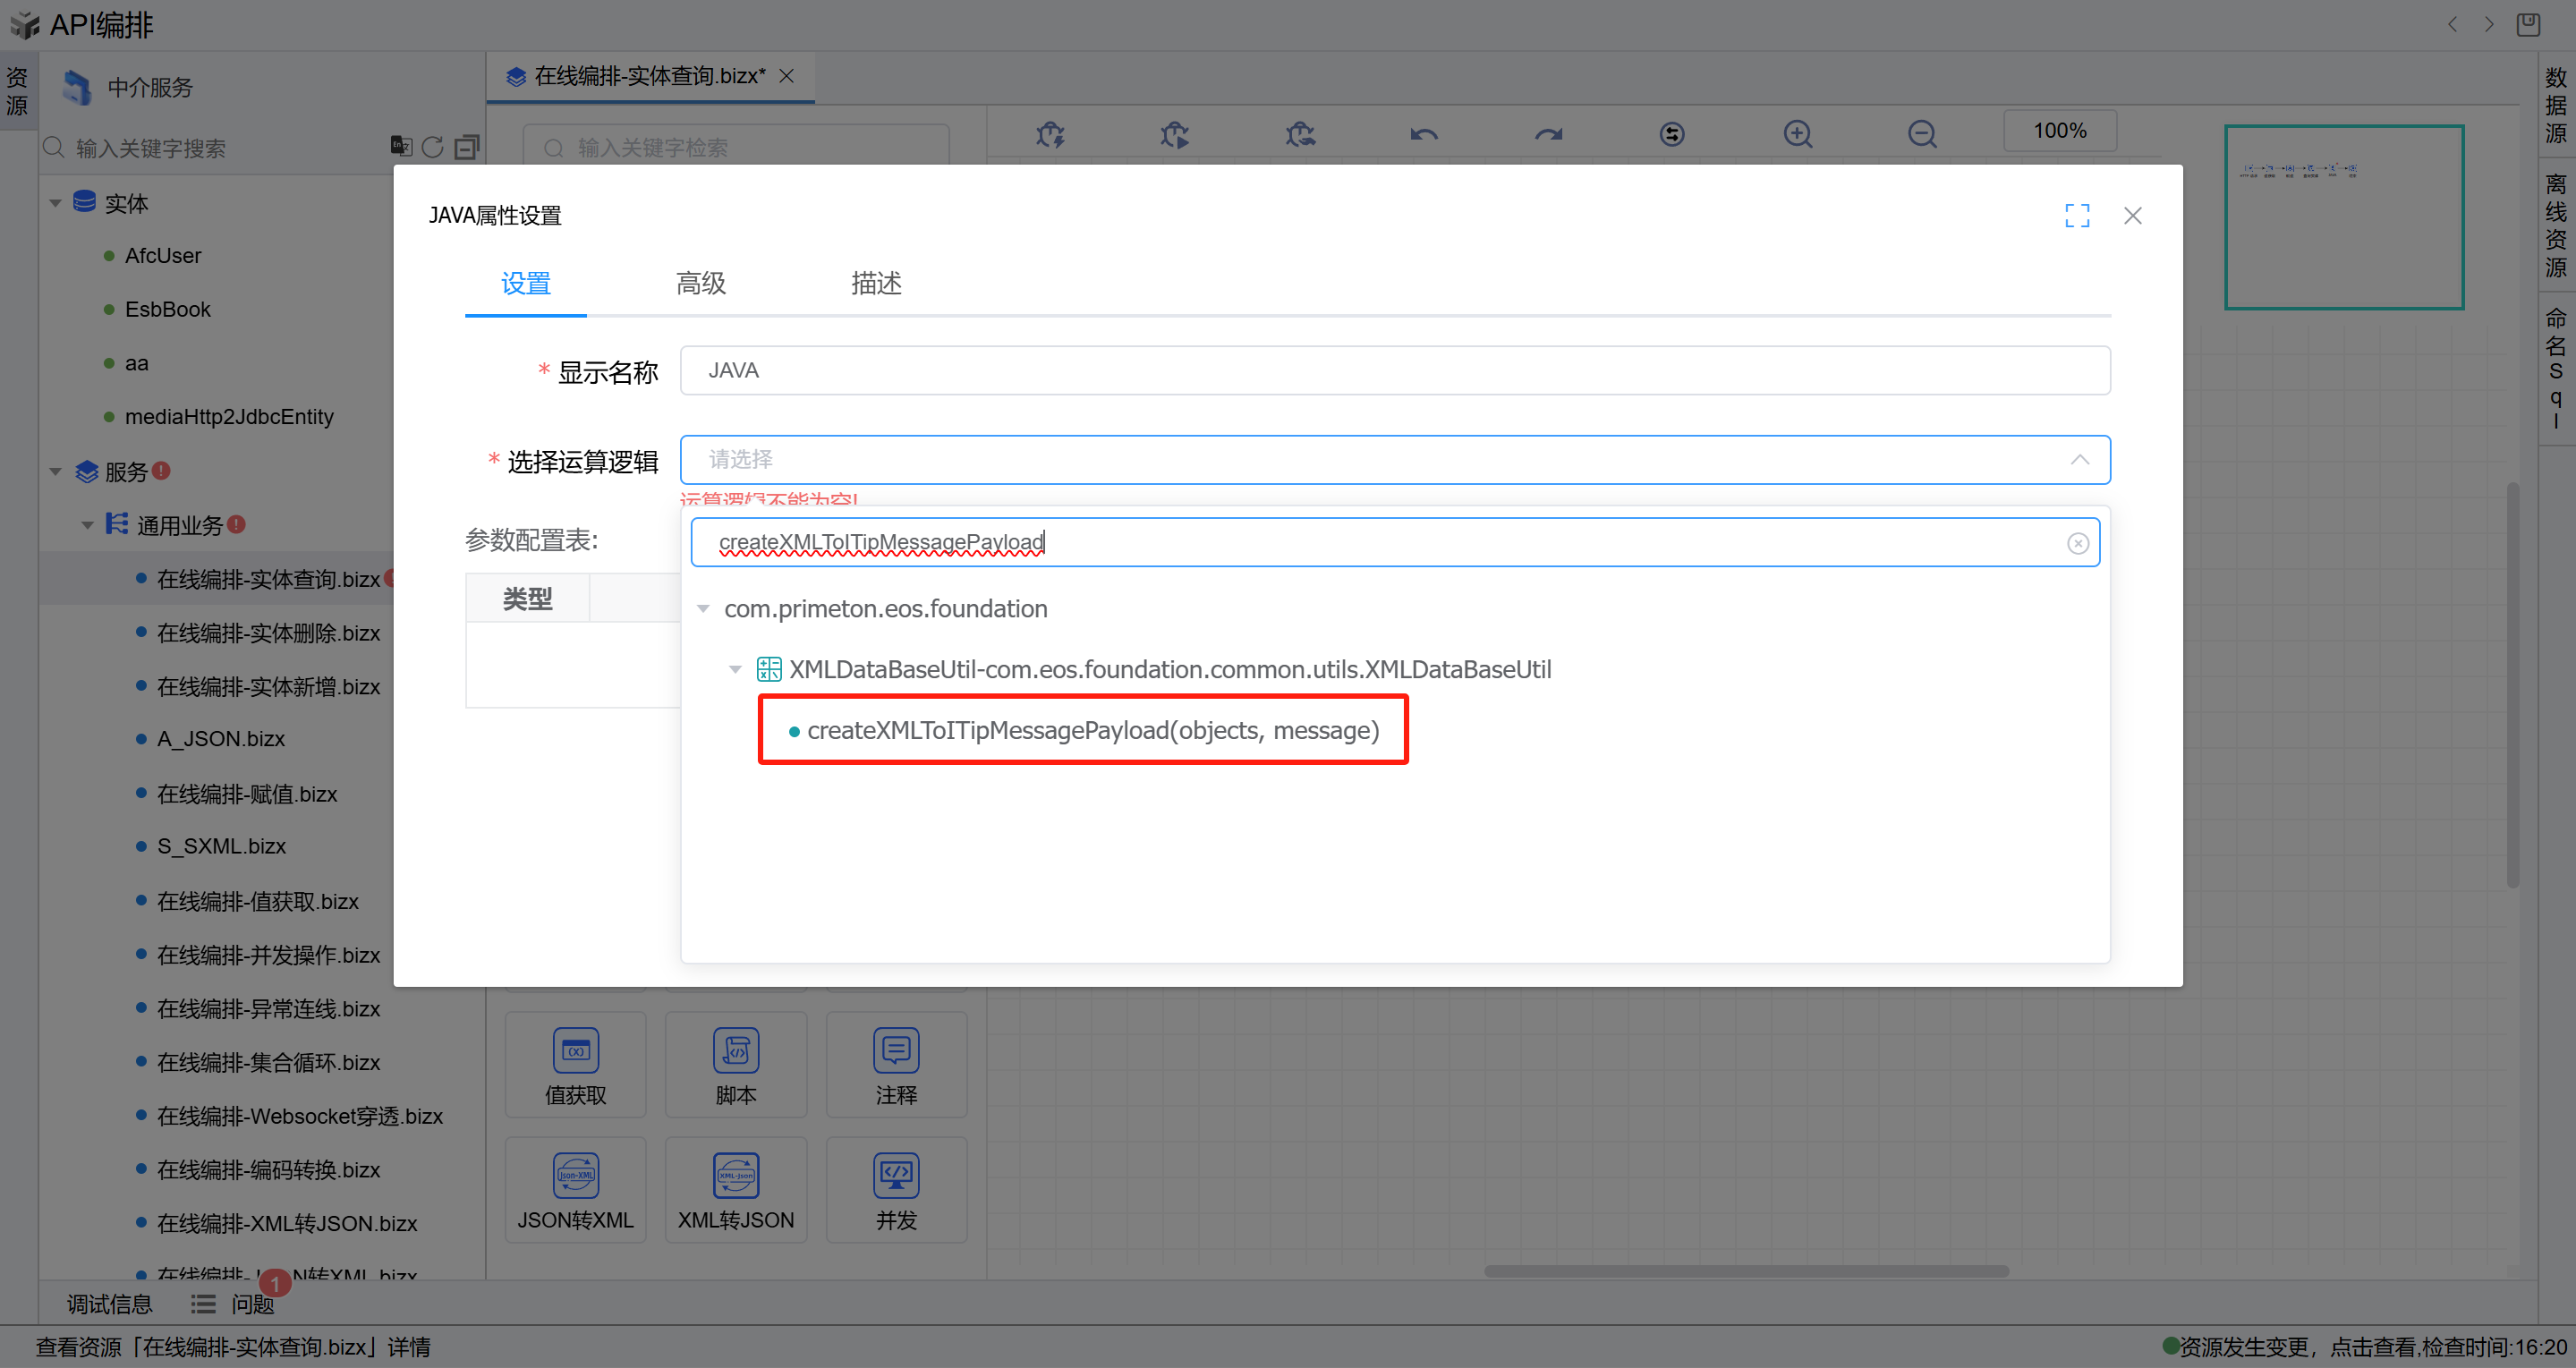The width and height of the screenshot is (2576, 1368).
Task: Open the 选择运算逻辑 dropdown arrow
Action: (2079, 460)
